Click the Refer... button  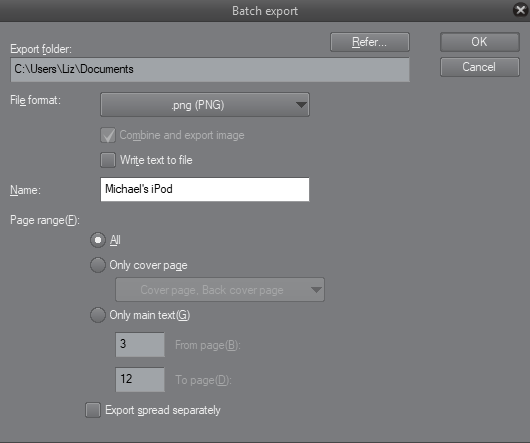coord(370,42)
